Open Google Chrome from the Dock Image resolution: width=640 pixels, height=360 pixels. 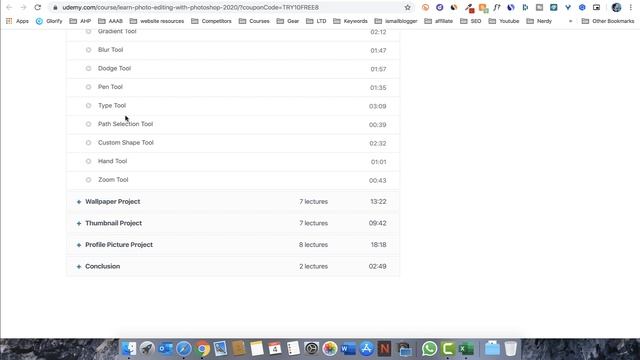tap(202, 349)
